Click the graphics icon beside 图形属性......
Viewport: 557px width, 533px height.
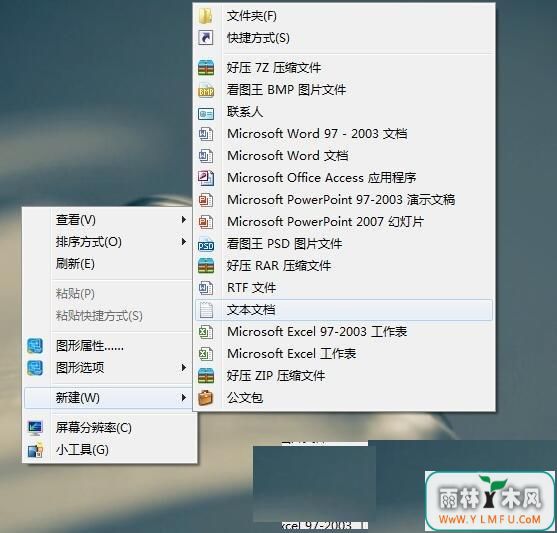pos(35,346)
